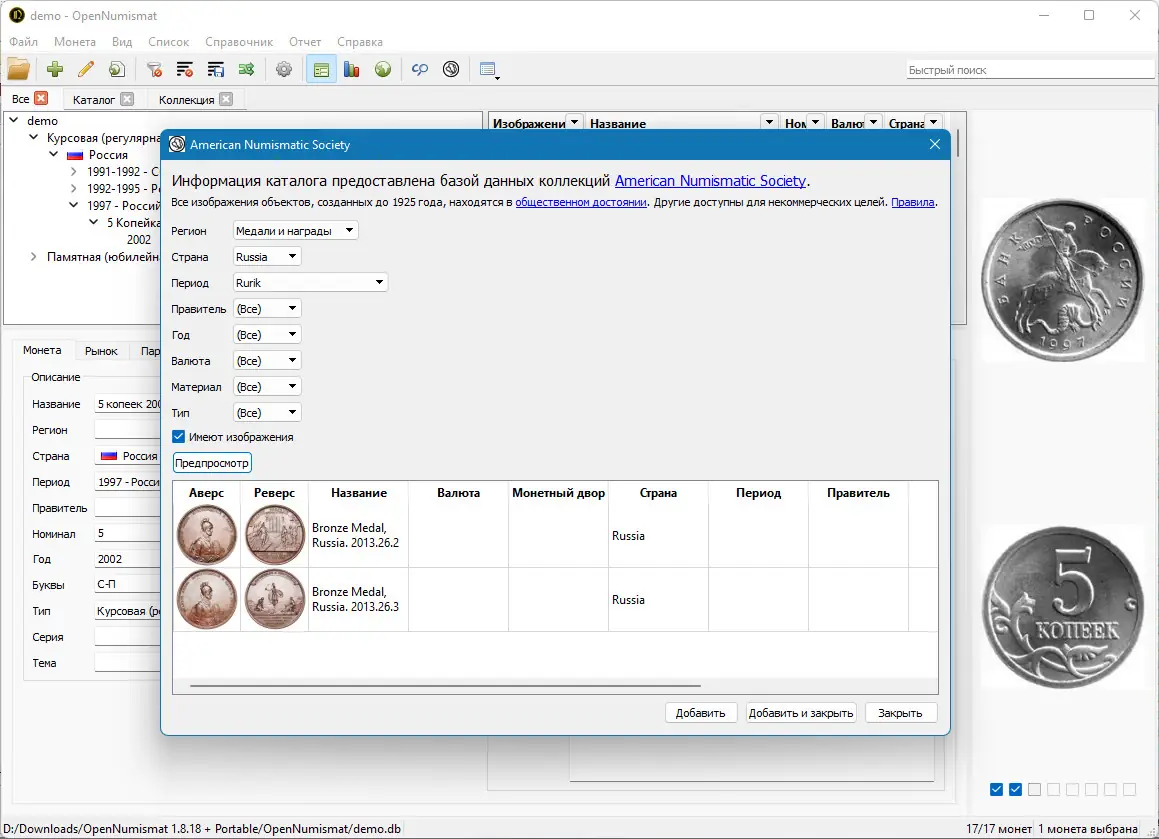Open the Год dropdown in the dialog
Screen dimensions: 1159x839
267,334
